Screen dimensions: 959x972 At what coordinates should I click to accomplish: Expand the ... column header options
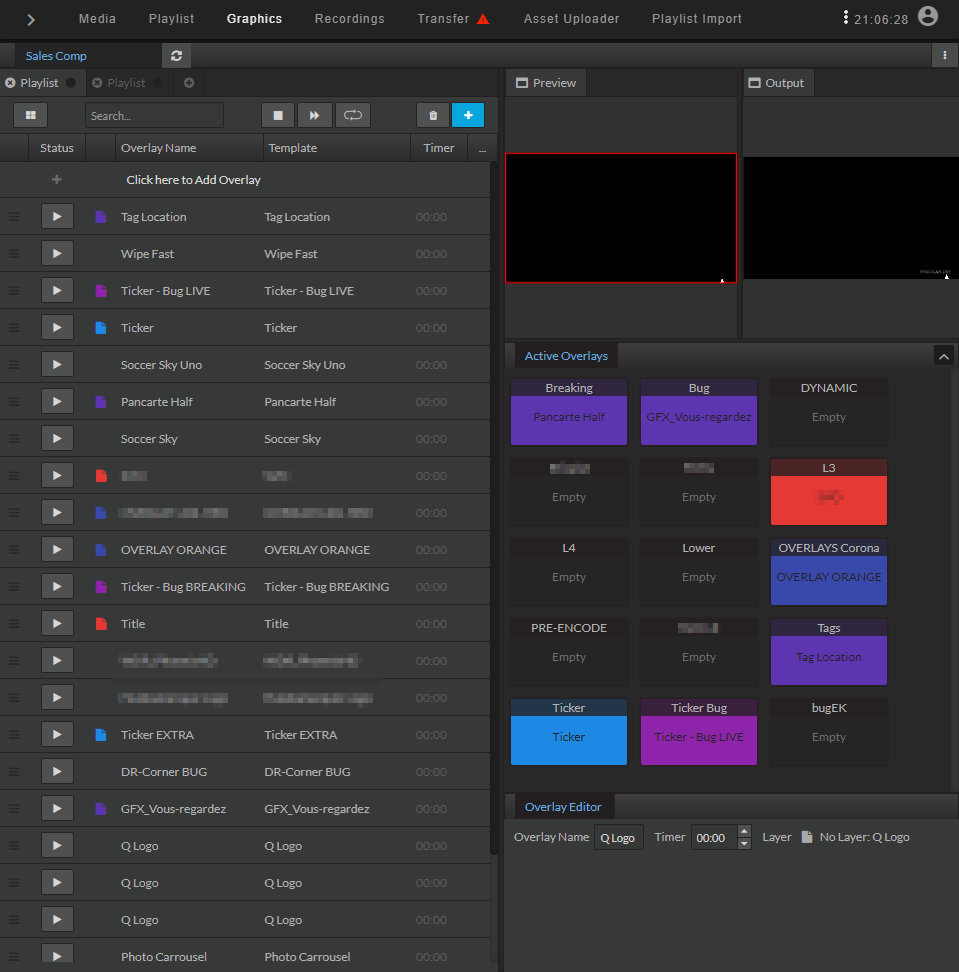(x=482, y=147)
